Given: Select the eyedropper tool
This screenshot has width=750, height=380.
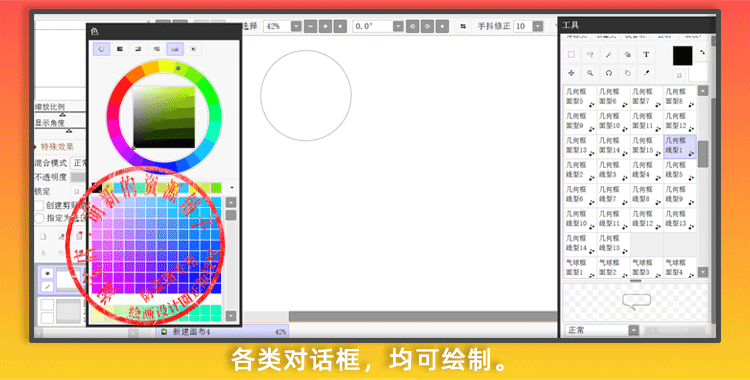Looking at the screenshot, I should (x=646, y=73).
